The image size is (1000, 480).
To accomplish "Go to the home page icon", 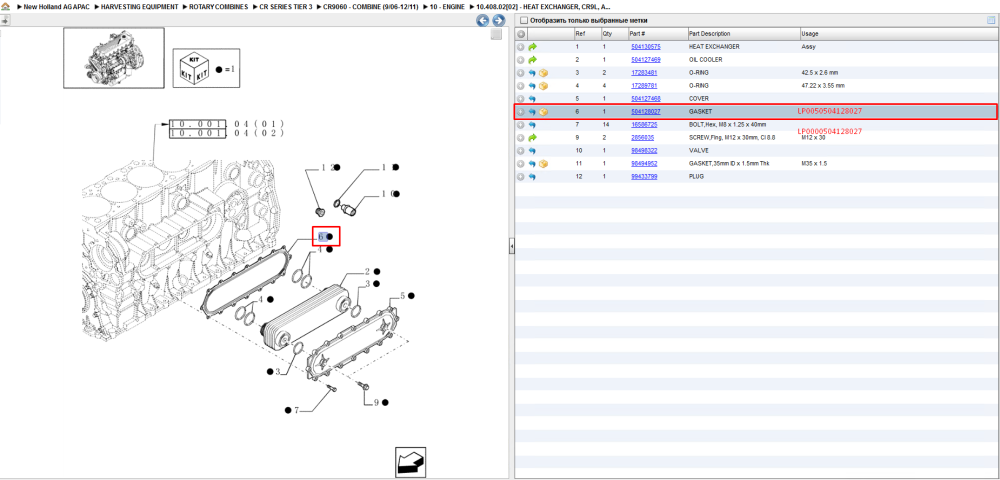I will 5,6.
